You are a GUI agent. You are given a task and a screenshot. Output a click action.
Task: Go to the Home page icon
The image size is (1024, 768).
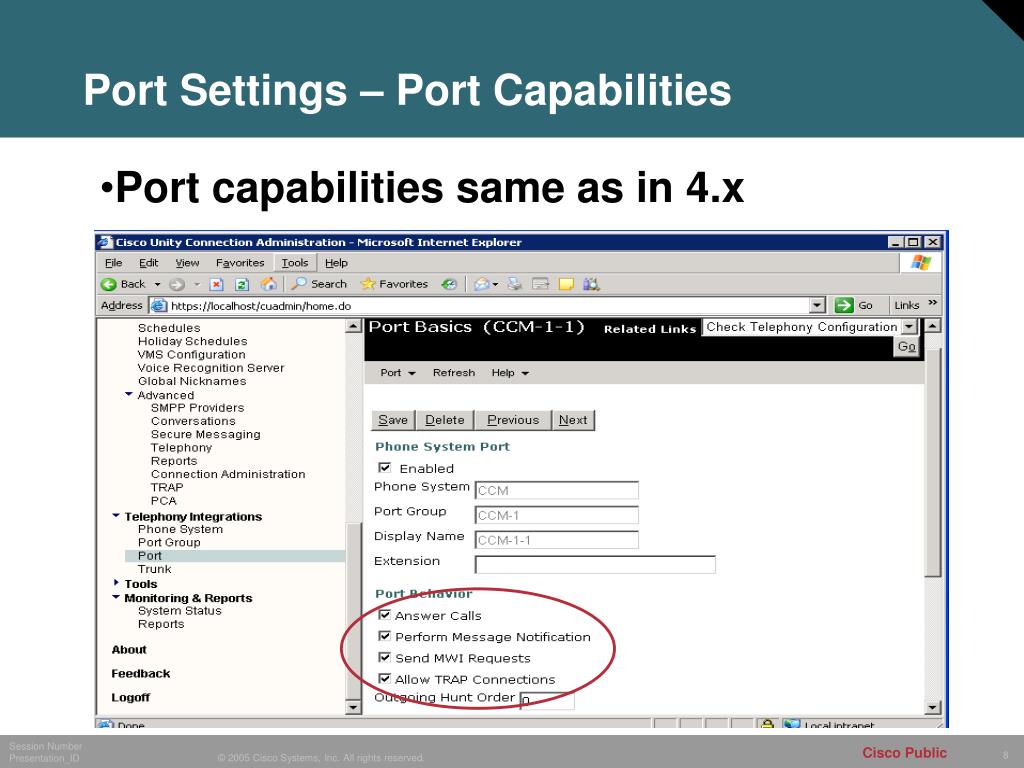tap(268, 284)
